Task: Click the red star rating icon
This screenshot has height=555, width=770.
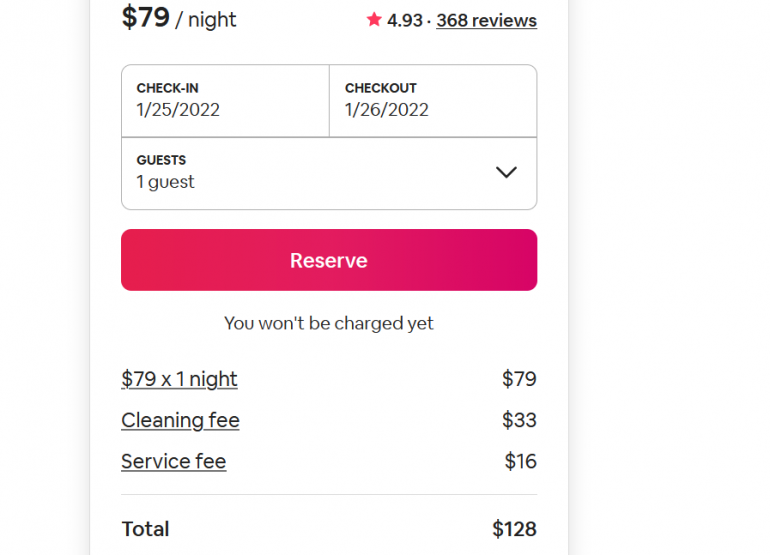Action: [x=374, y=20]
